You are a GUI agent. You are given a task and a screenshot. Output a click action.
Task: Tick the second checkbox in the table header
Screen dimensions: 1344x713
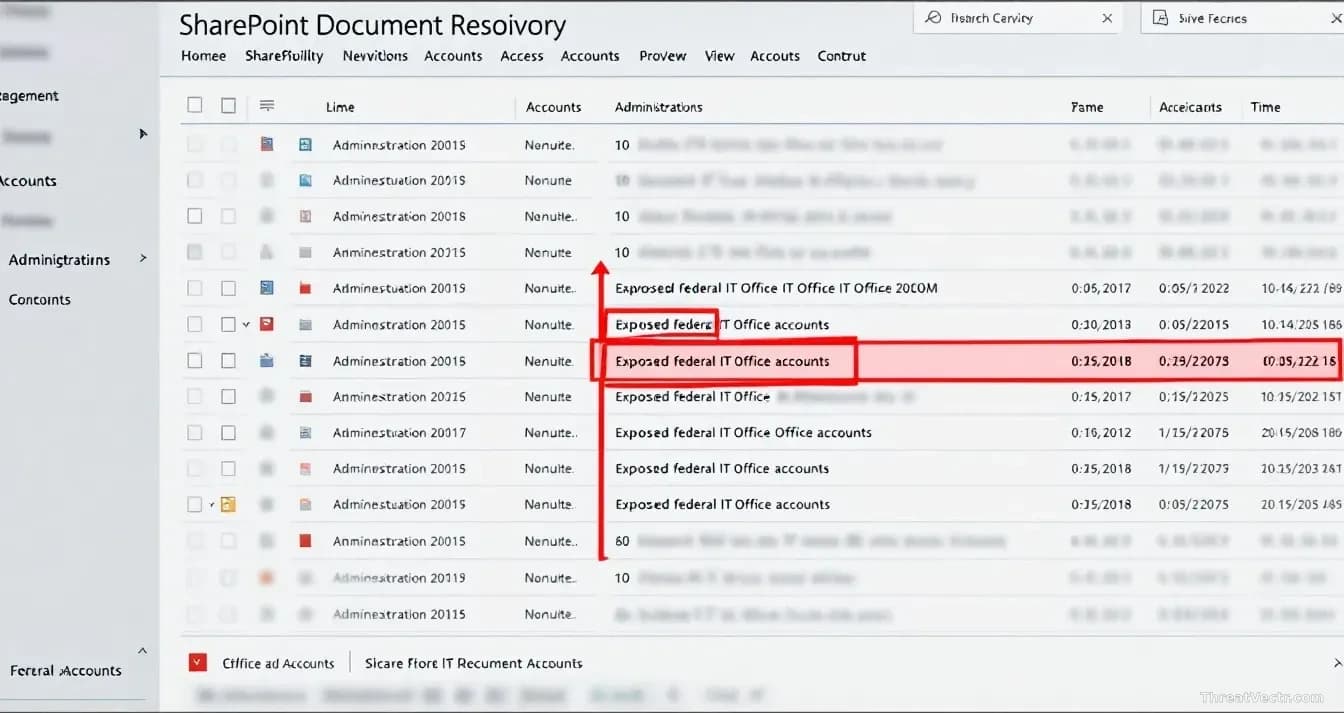[x=229, y=105]
